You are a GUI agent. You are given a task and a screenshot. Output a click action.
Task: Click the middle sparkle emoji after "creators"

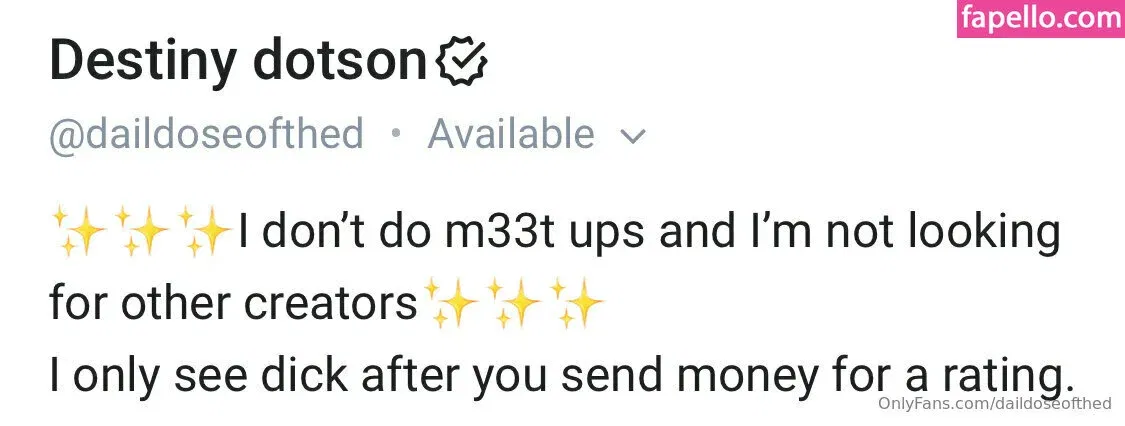pos(514,303)
